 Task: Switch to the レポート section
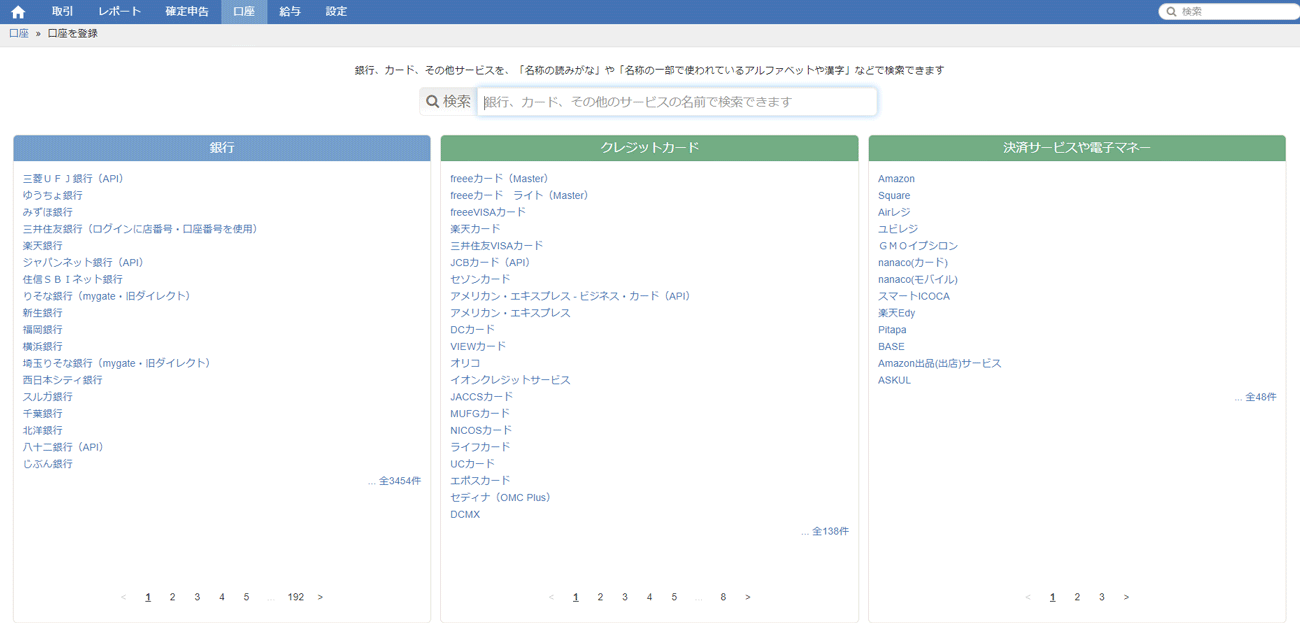pyautogui.click(x=119, y=11)
